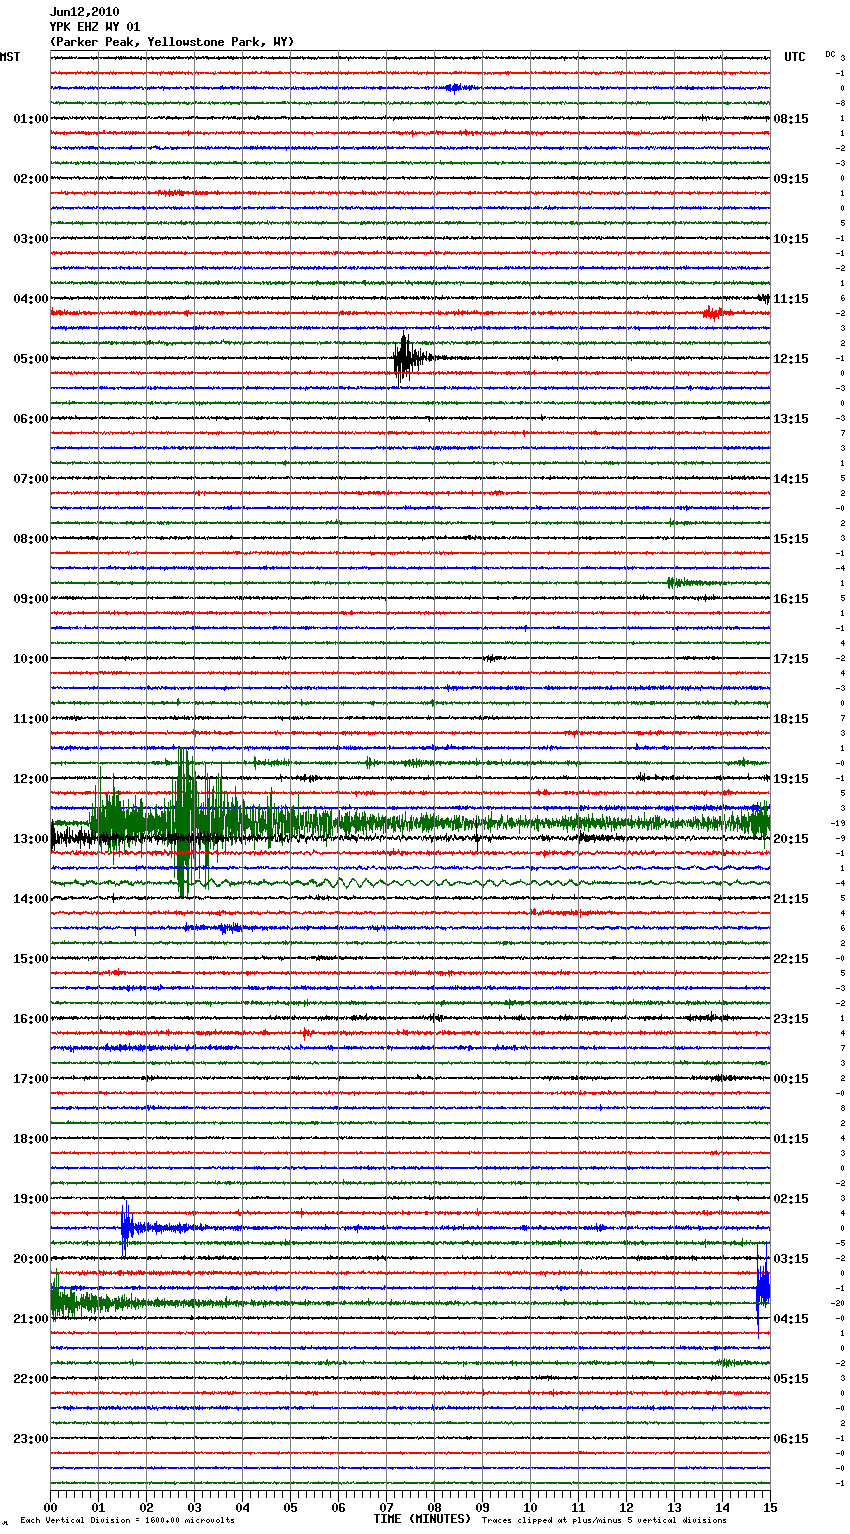The width and height of the screenshot is (850, 1534).
Task: Click the 04:15 UTC time label
Action: tap(791, 1319)
